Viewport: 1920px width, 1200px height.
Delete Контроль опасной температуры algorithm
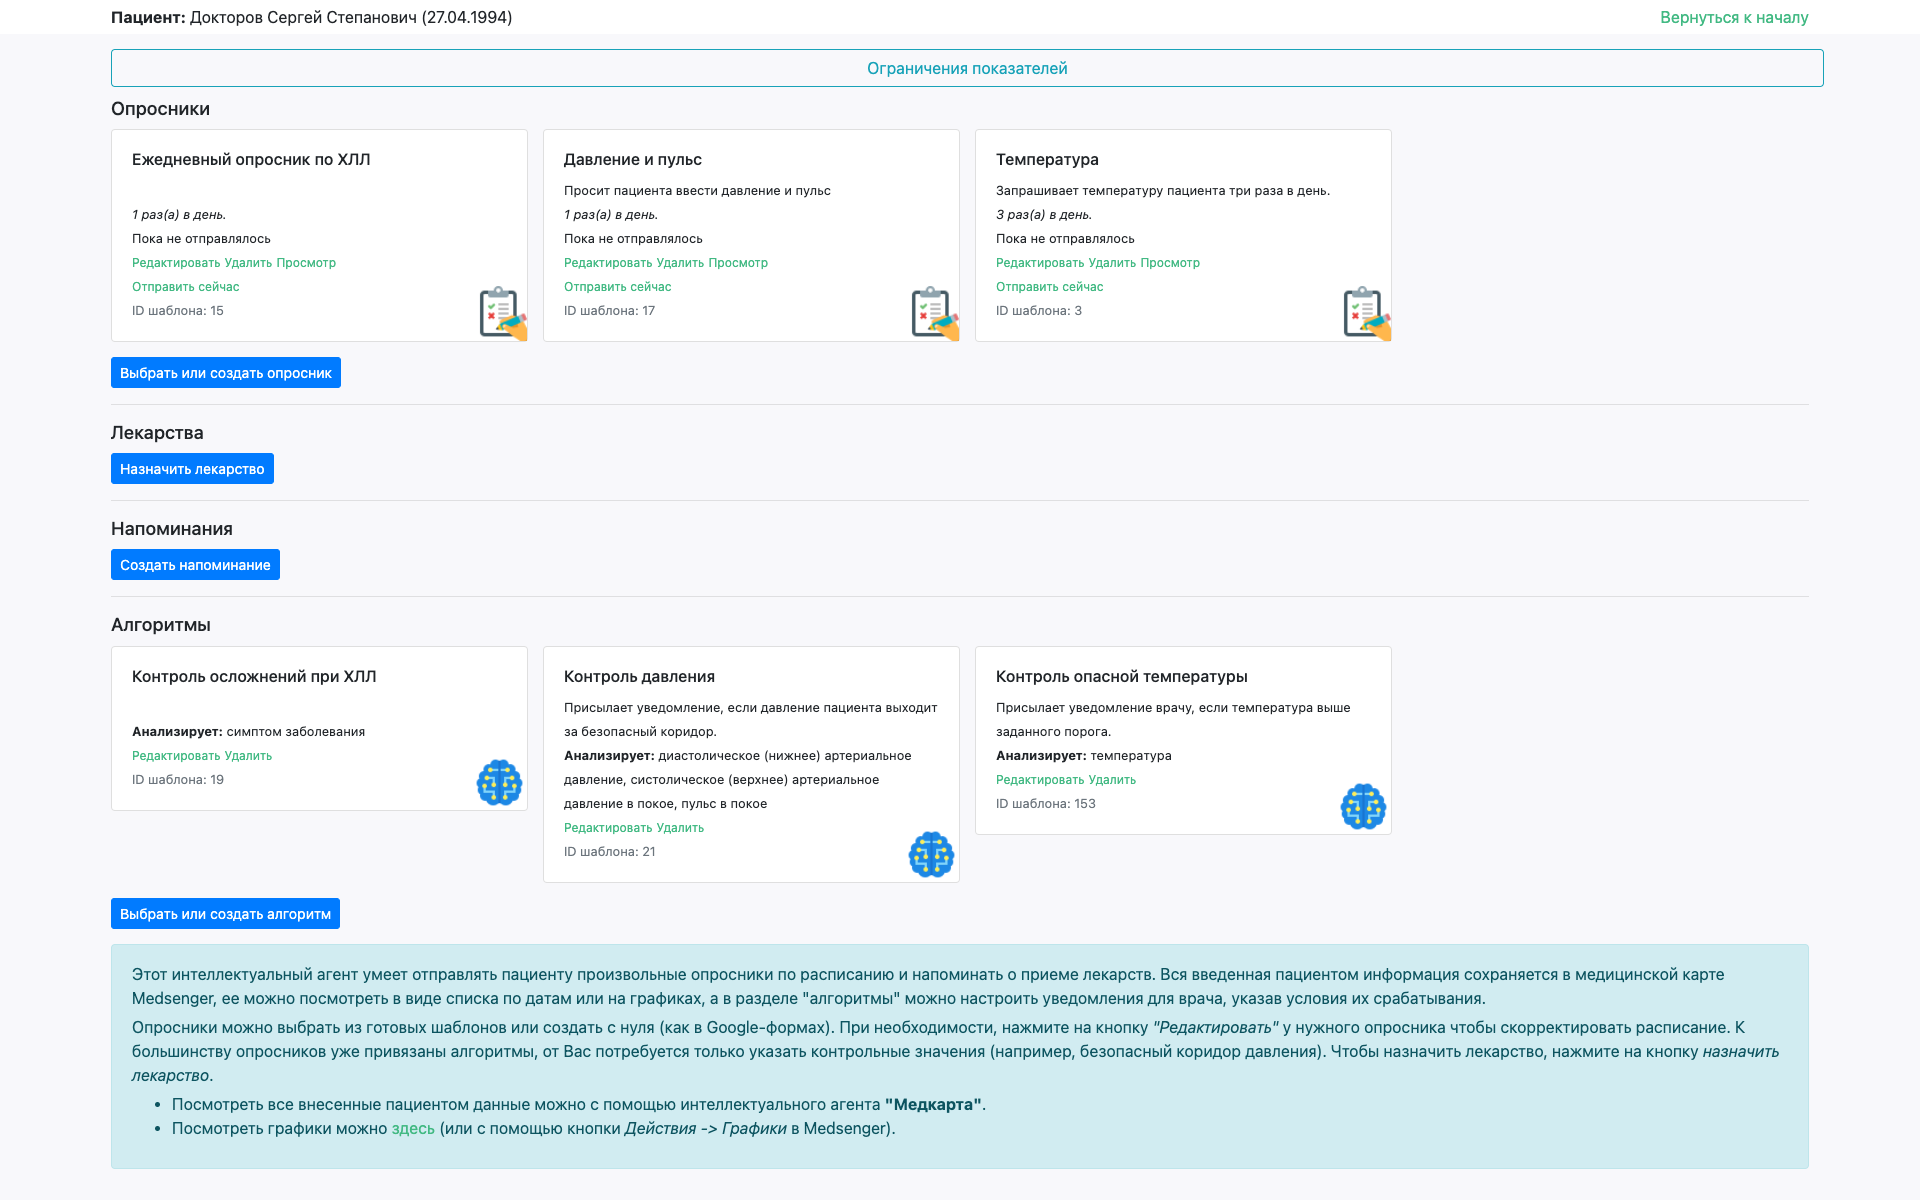(x=1112, y=780)
